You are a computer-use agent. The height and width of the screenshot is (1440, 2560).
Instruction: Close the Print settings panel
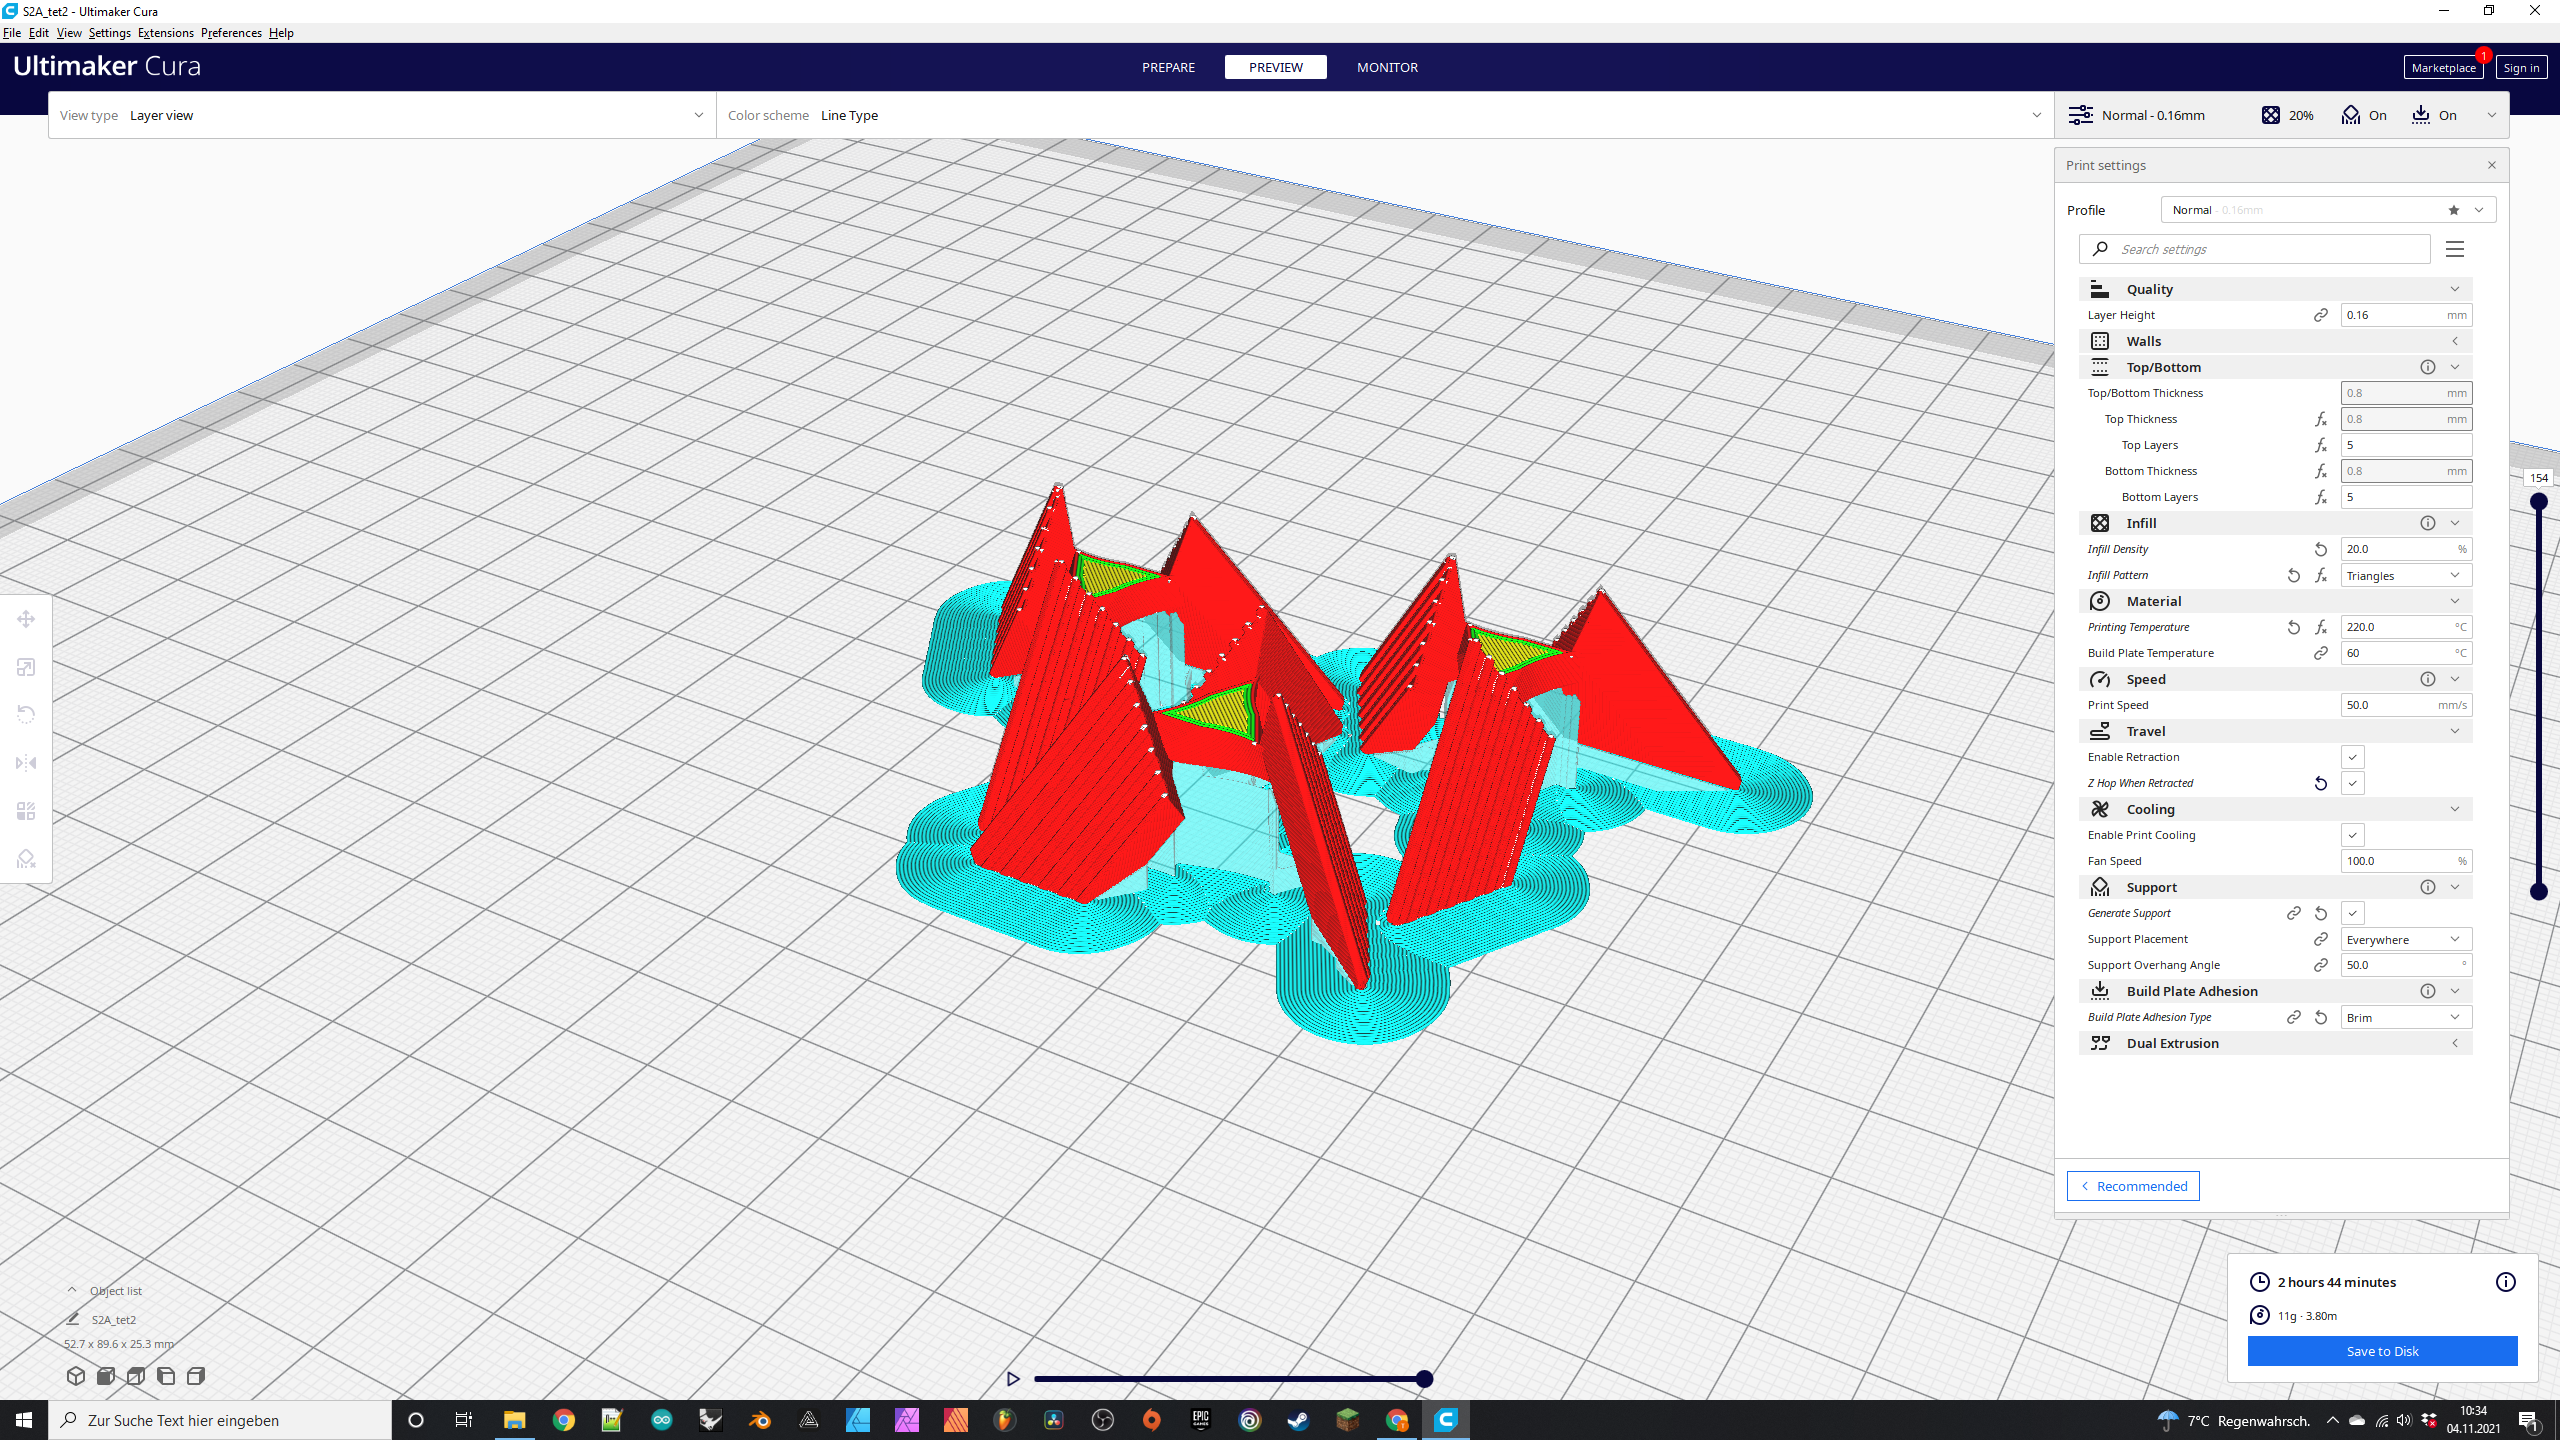pyautogui.click(x=2491, y=165)
